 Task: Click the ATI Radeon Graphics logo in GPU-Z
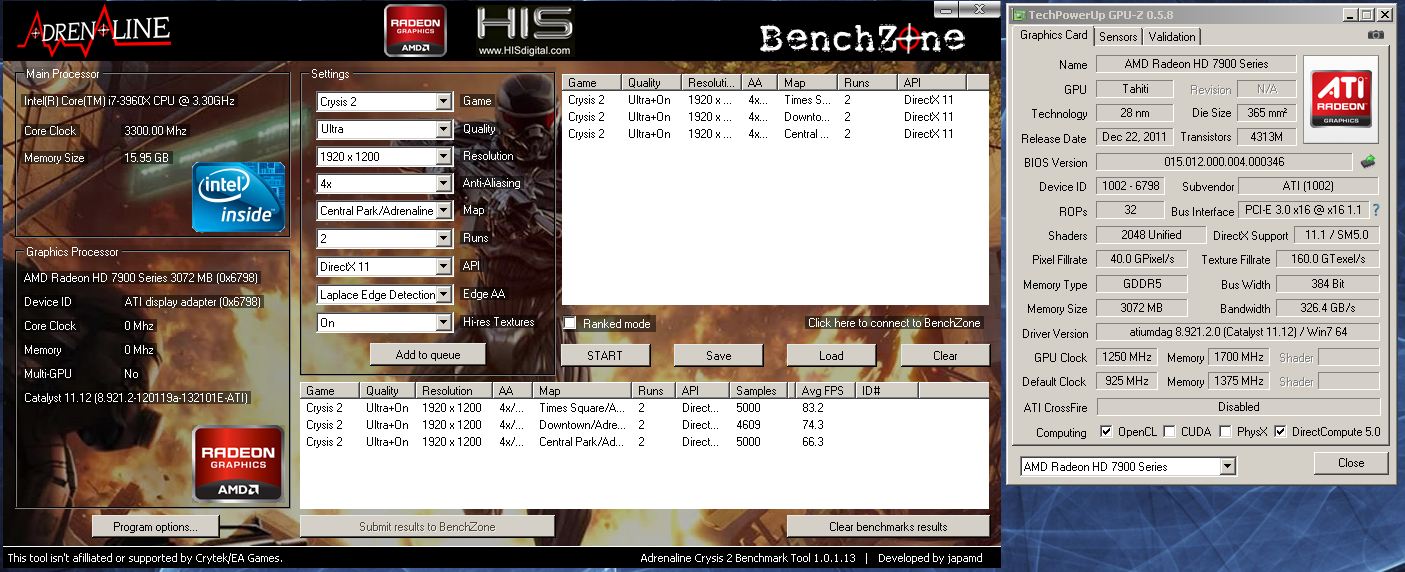point(1340,100)
